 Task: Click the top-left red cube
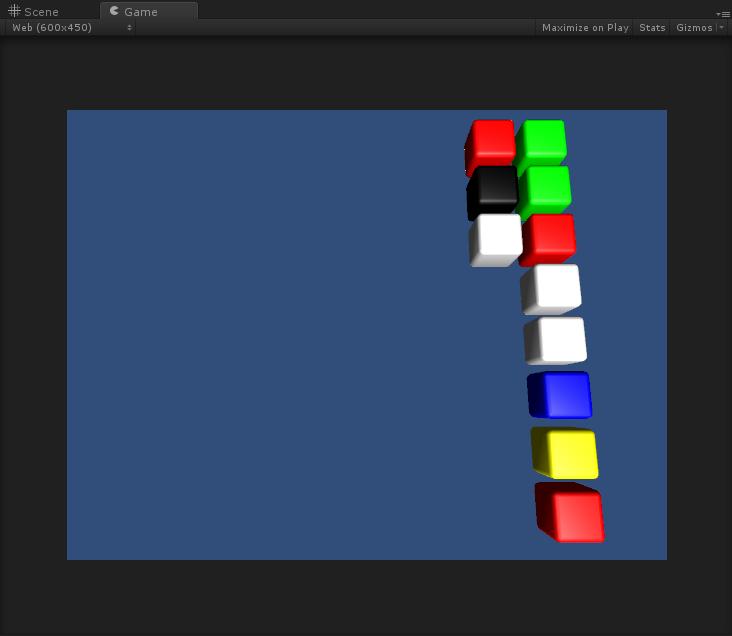pyautogui.click(x=491, y=145)
